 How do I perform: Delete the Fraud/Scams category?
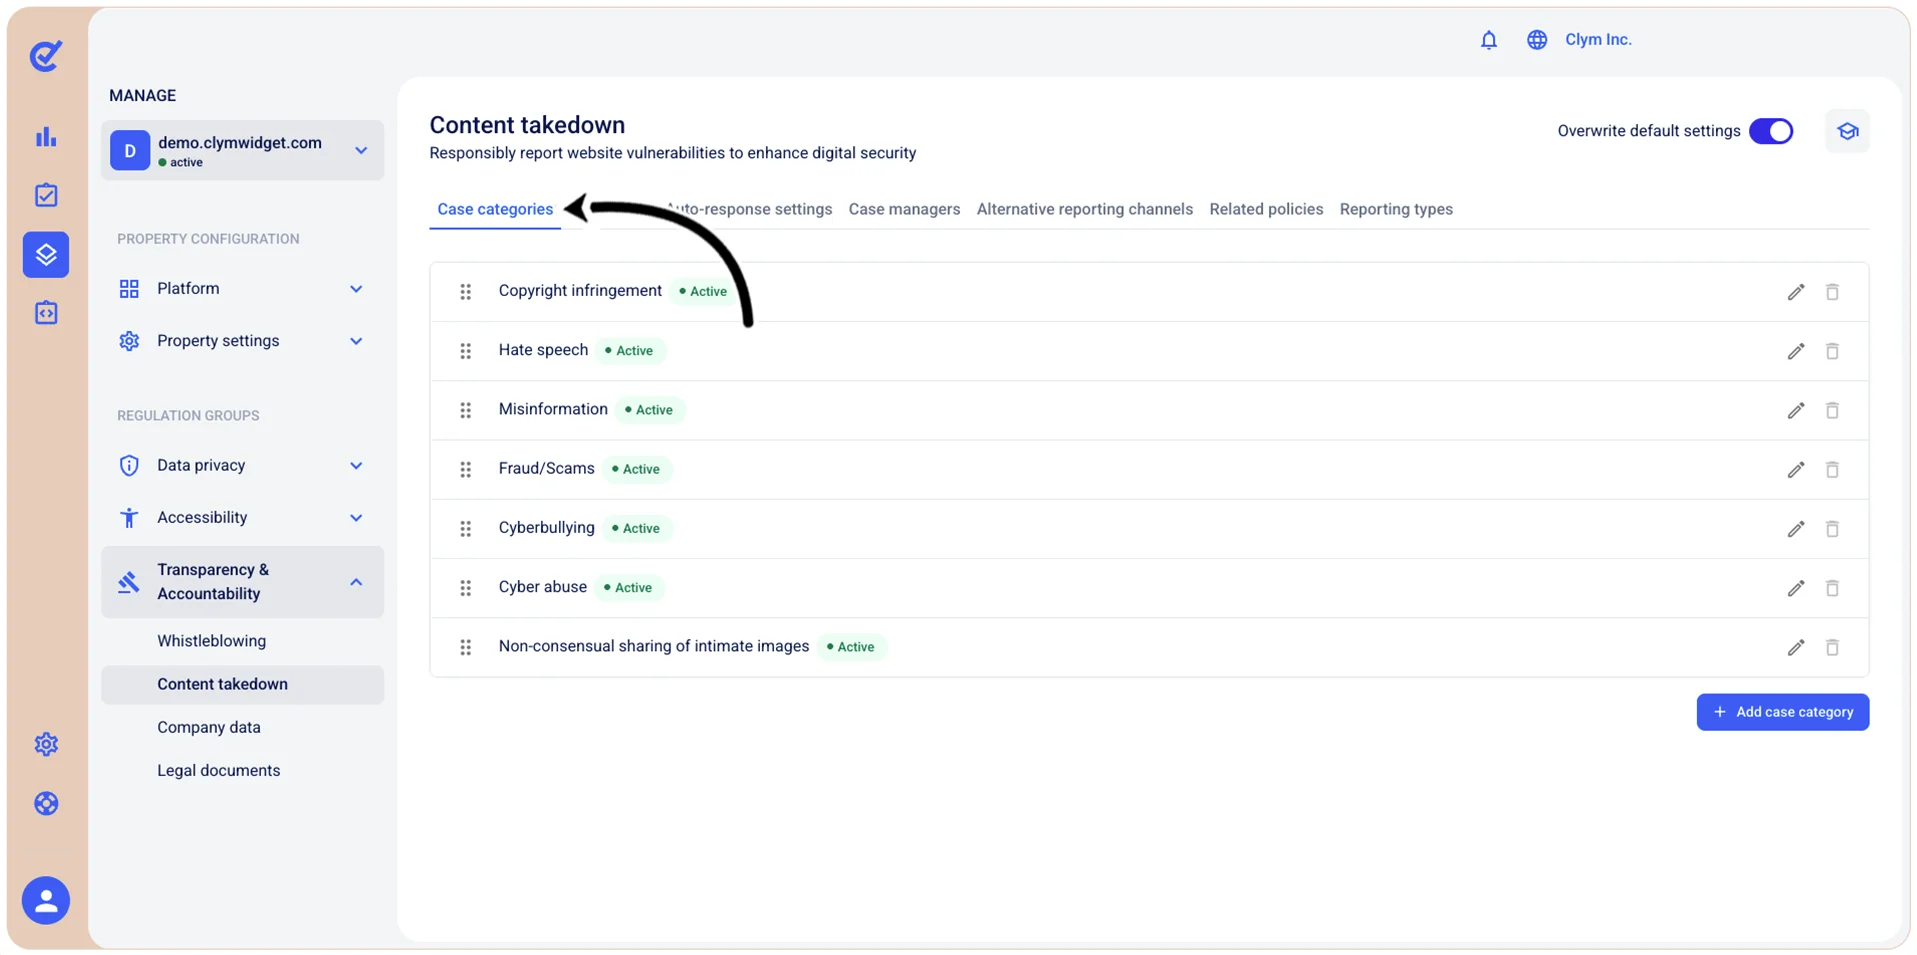pos(1832,469)
